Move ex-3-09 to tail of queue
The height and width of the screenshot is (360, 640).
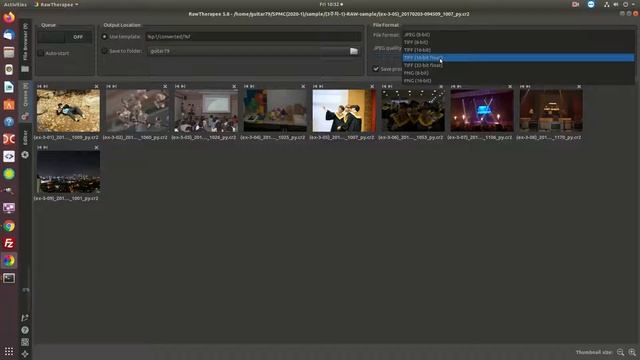pyautogui.click(x=45, y=147)
